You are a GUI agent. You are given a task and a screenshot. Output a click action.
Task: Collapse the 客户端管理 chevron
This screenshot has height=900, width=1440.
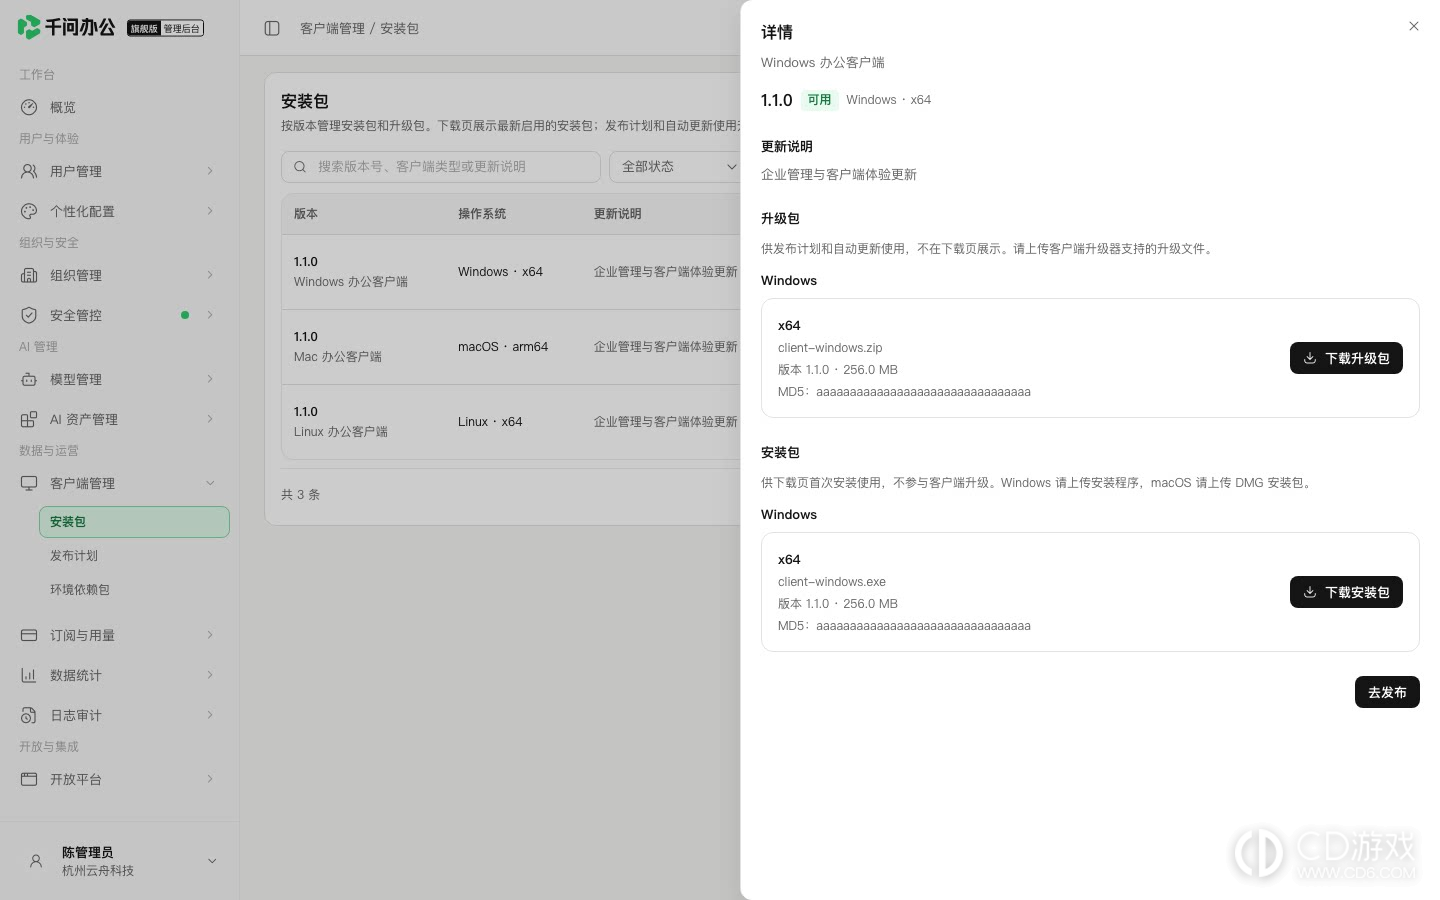coord(210,483)
